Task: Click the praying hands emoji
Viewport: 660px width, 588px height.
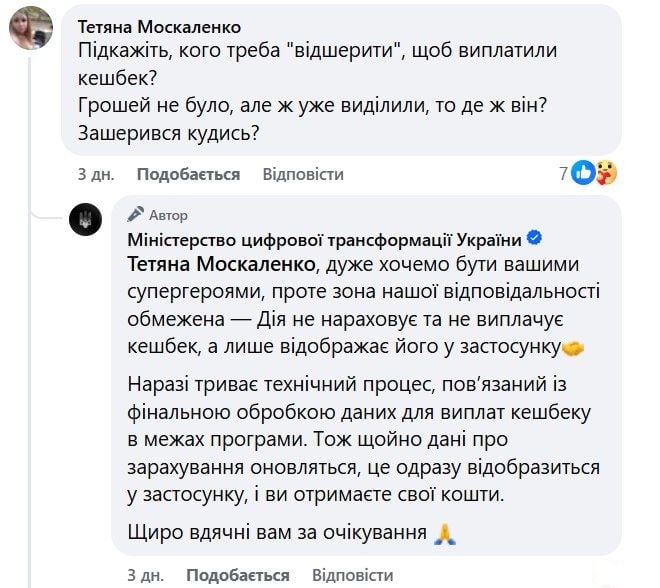Action: (x=445, y=534)
